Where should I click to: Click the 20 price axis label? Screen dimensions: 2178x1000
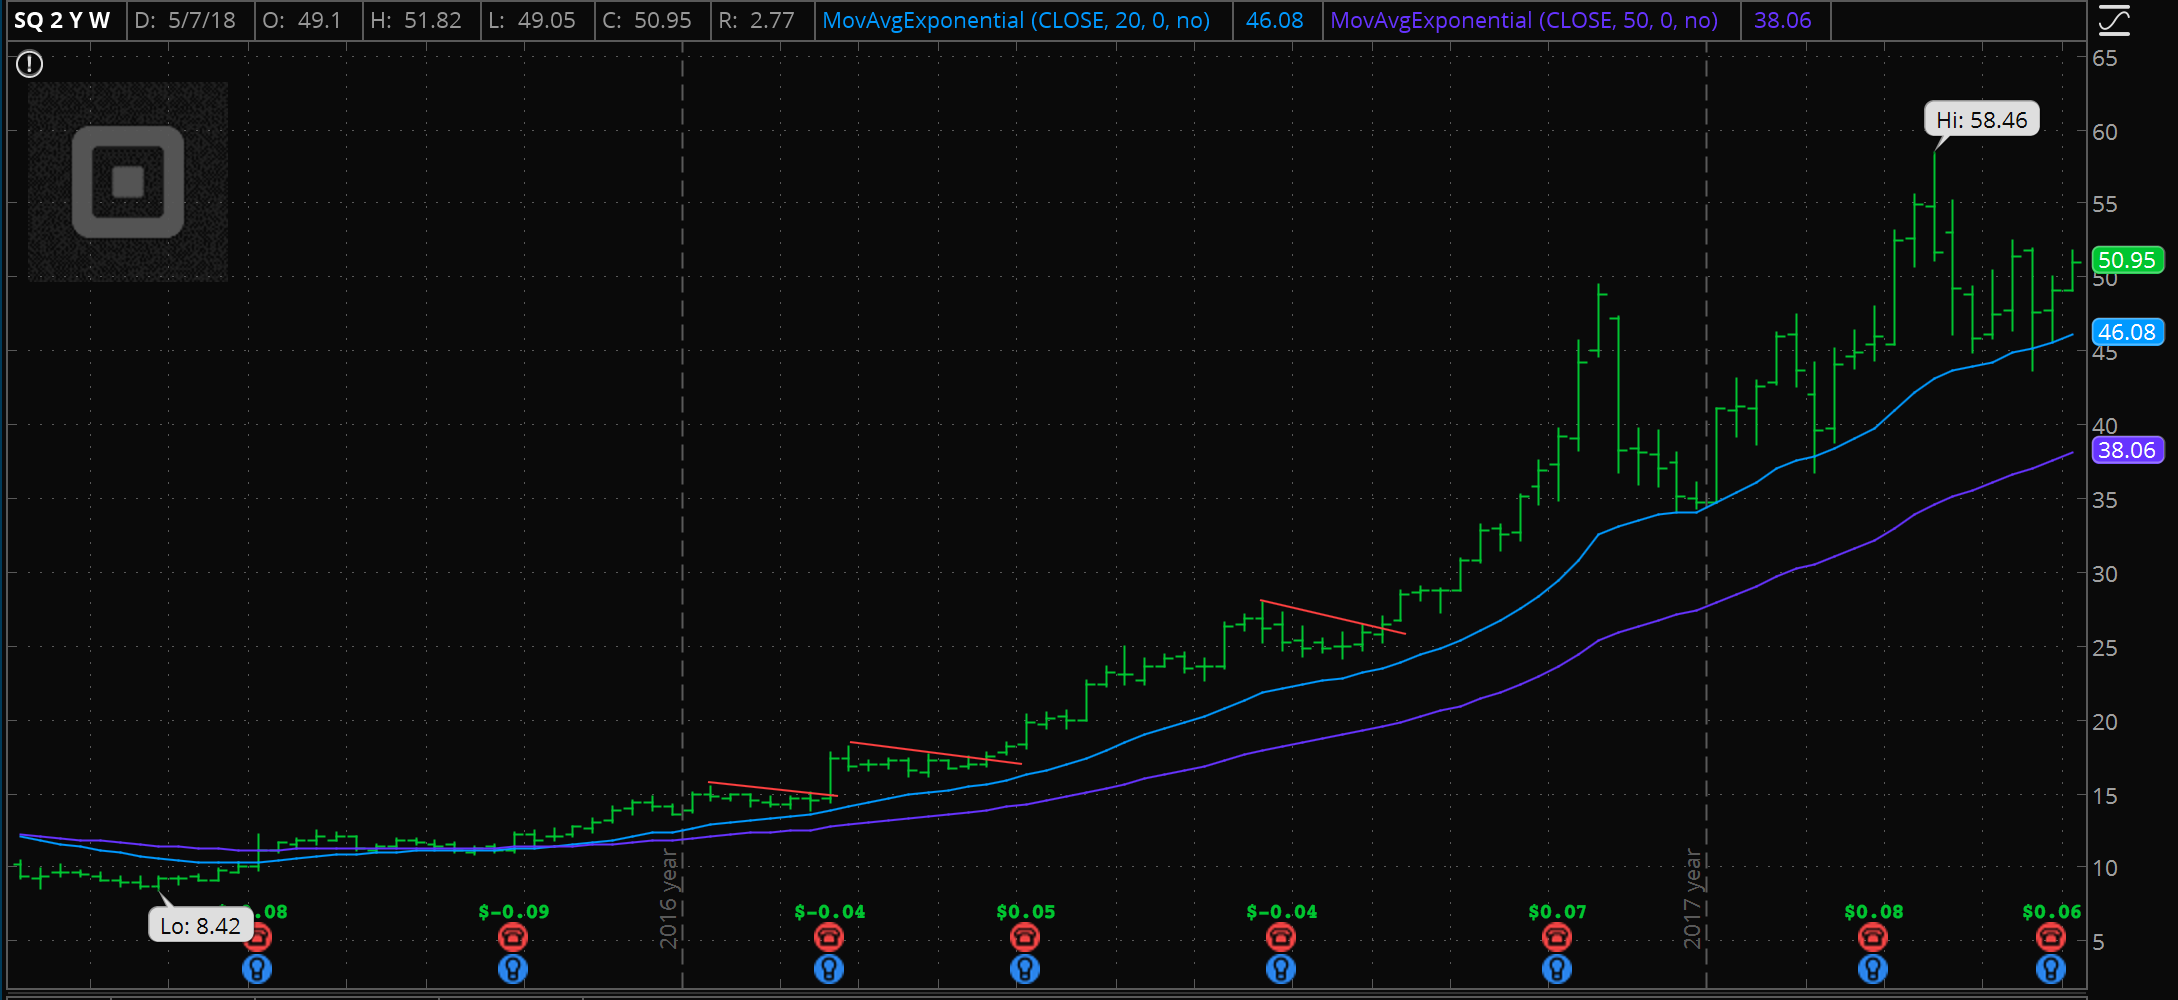click(2105, 721)
